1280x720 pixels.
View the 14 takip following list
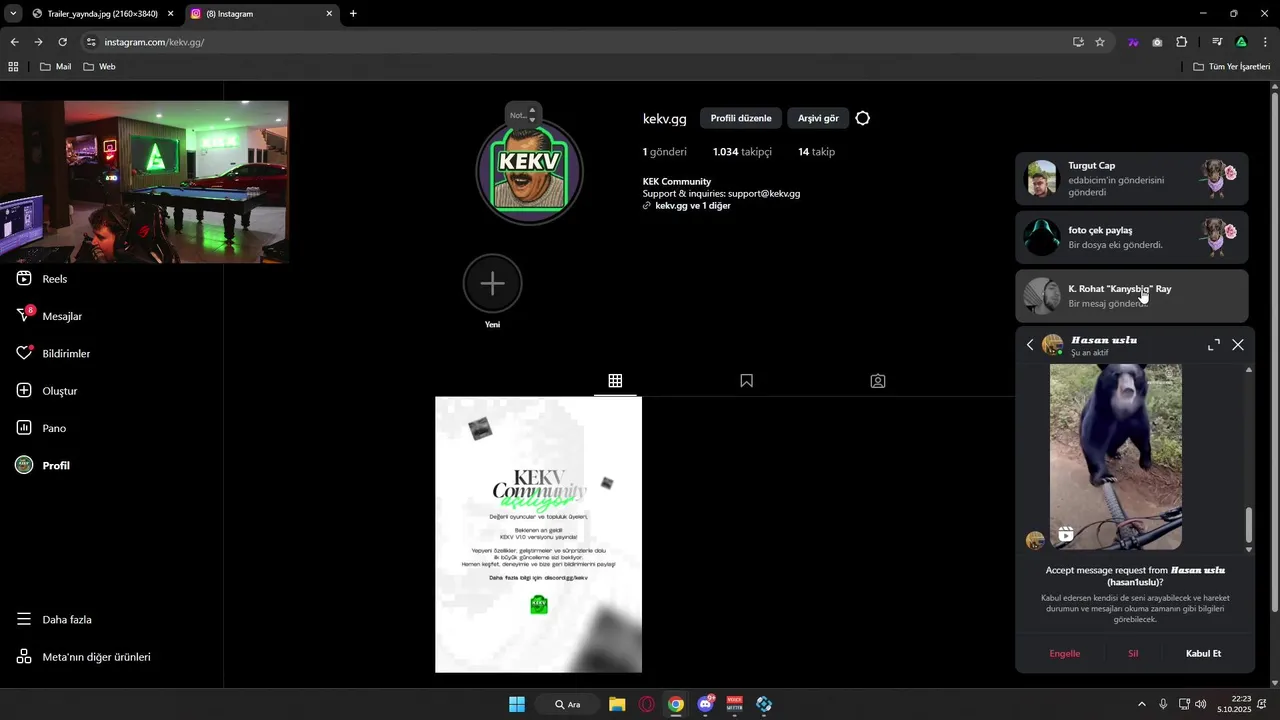(x=816, y=152)
